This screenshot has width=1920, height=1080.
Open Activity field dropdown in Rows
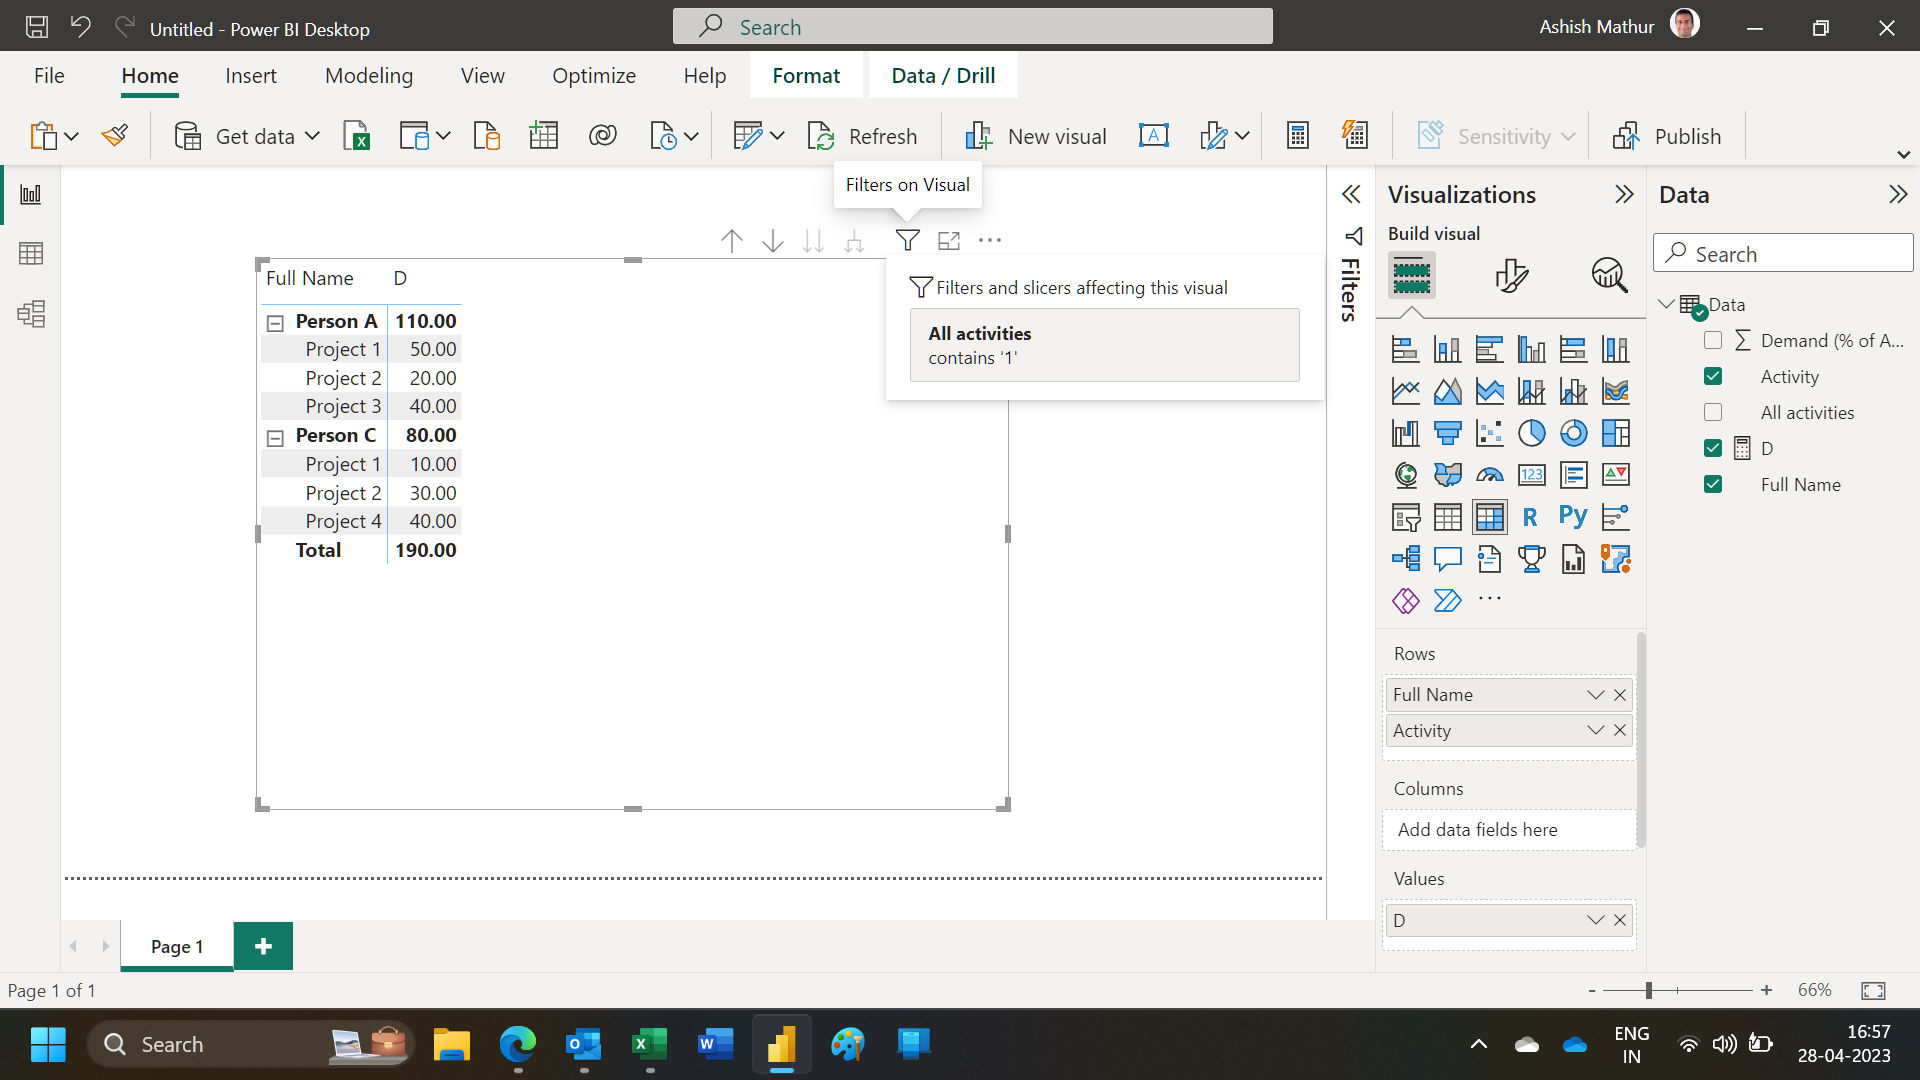pyautogui.click(x=1595, y=731)
